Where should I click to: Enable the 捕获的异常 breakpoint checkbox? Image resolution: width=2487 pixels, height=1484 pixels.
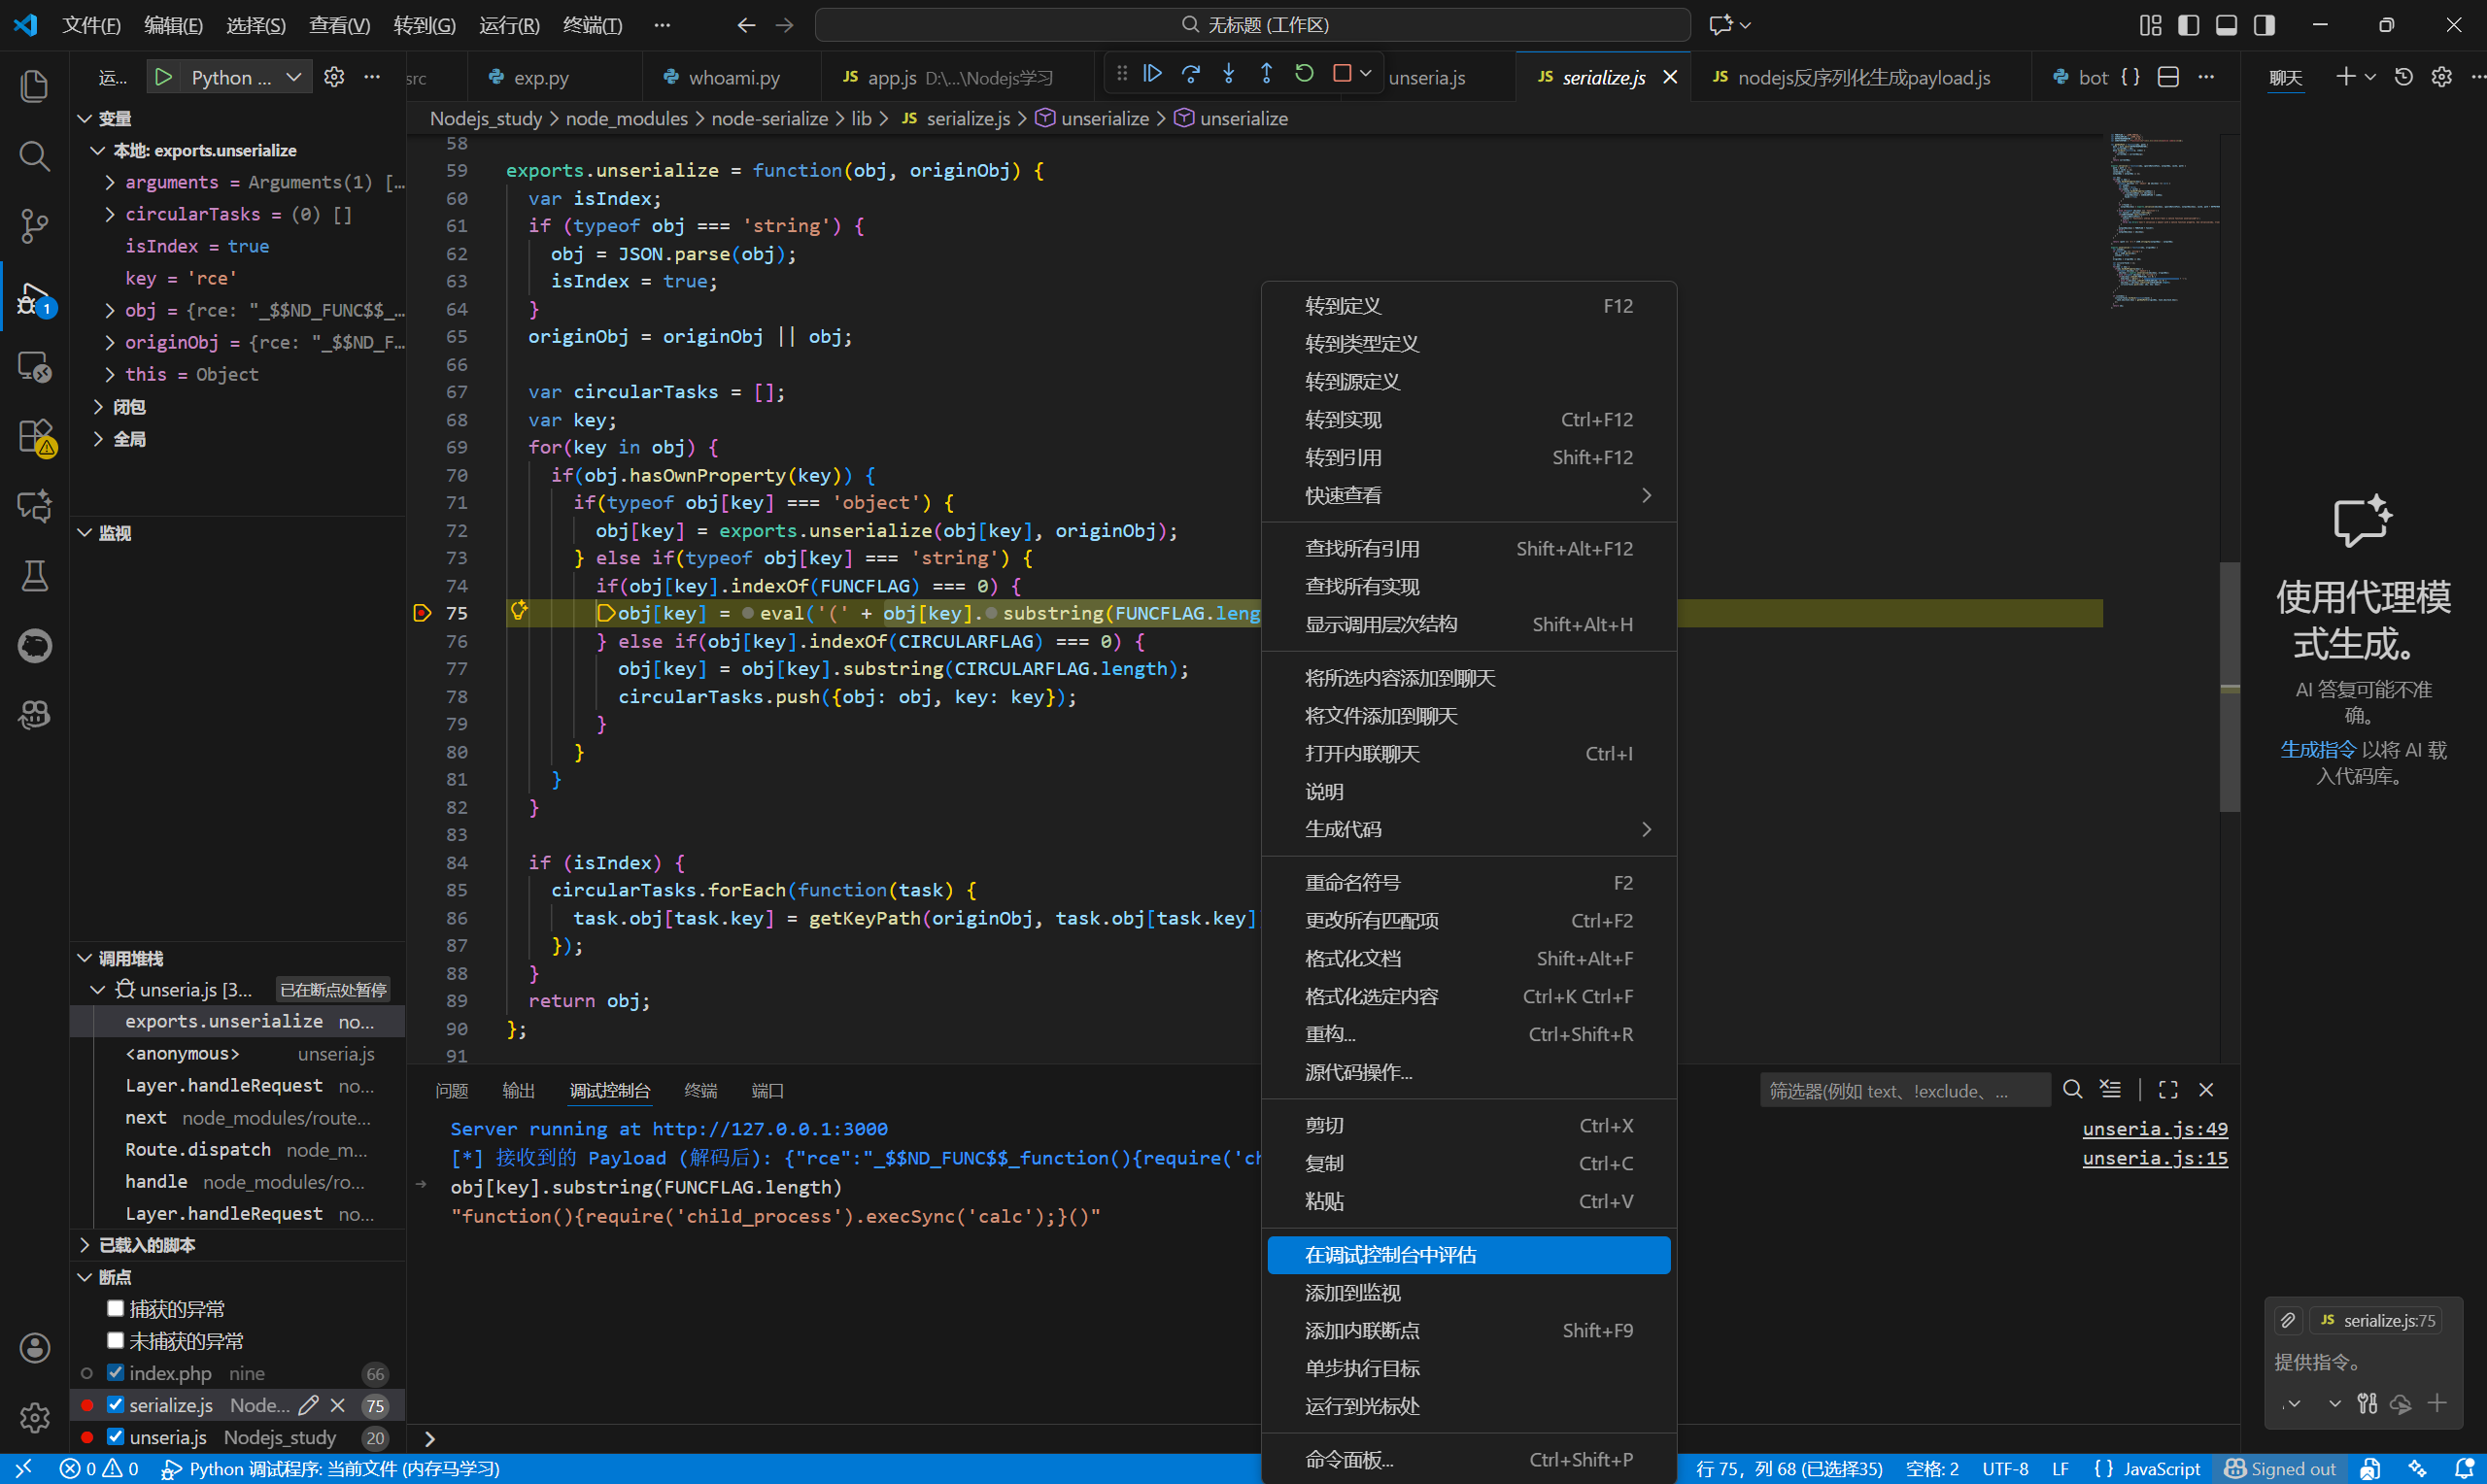point(116,1308)
